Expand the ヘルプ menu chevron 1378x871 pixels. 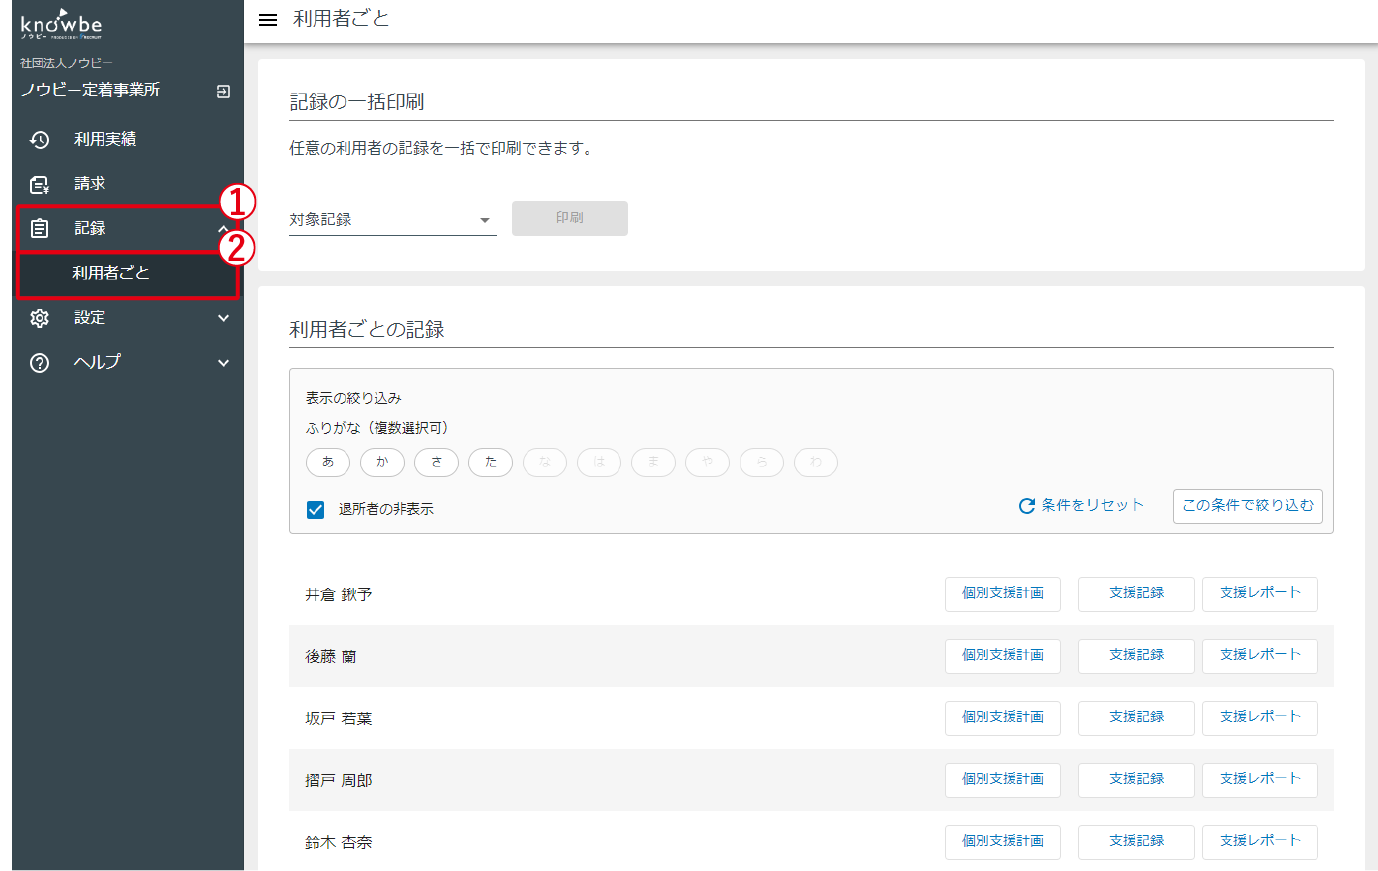pos(223,363)
